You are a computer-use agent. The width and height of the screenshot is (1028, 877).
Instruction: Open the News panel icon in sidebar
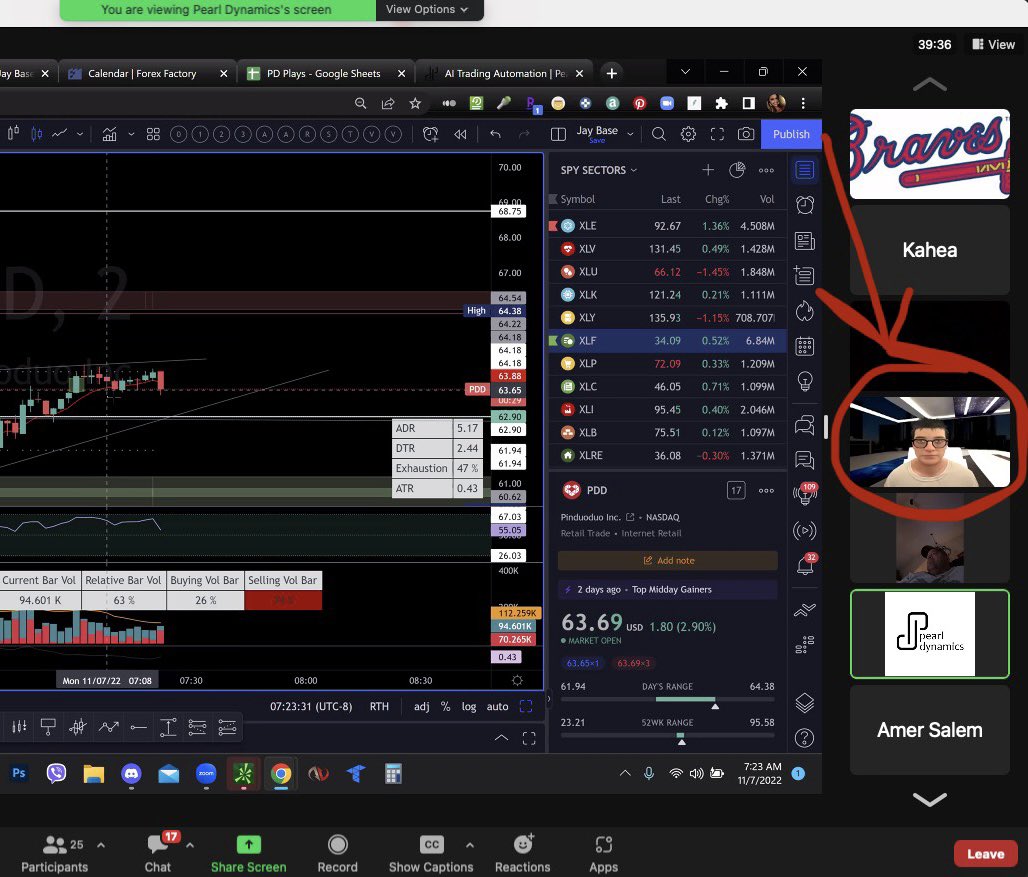click(804, 241)
